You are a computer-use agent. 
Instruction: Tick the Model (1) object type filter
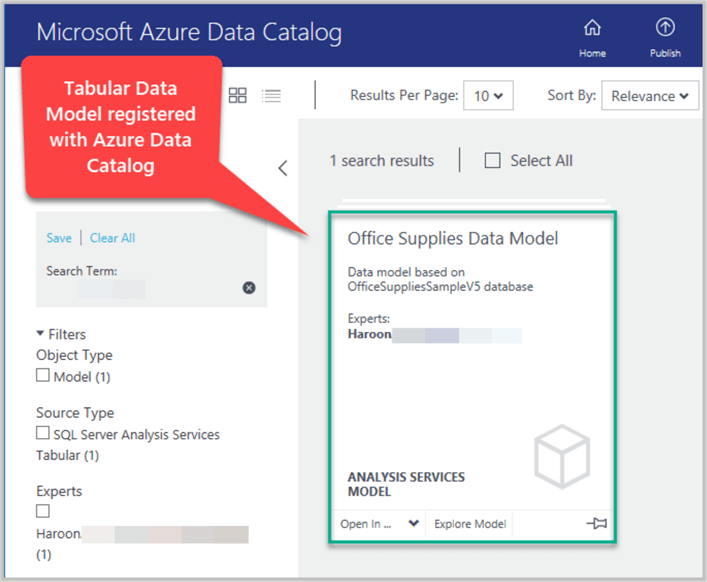tap(43, 375)
